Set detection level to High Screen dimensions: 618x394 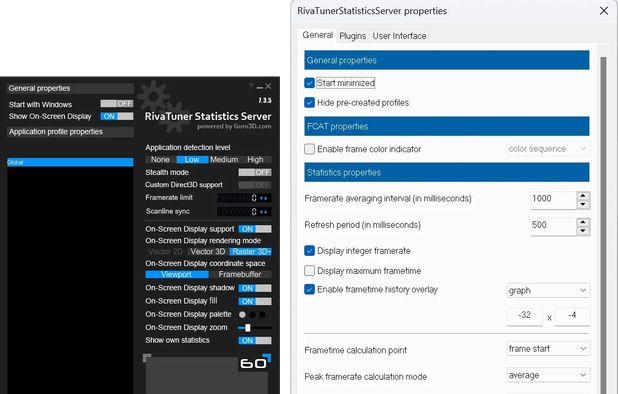(255, 160)
